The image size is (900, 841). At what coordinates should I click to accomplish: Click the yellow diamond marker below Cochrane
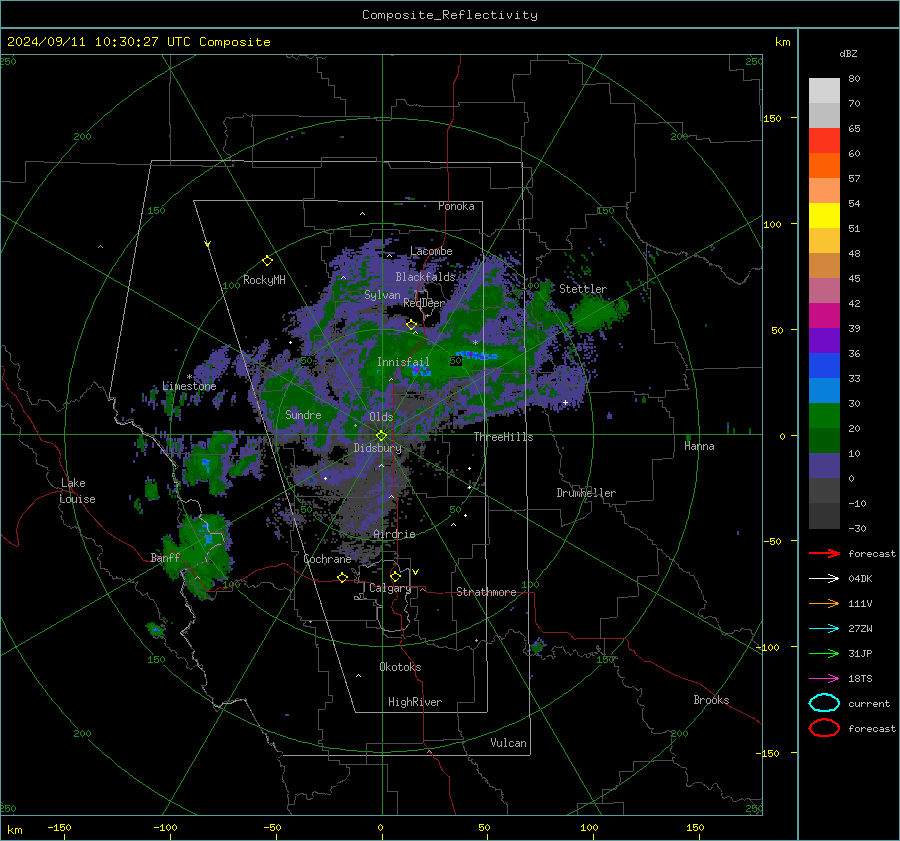click(x=342, y=577)
